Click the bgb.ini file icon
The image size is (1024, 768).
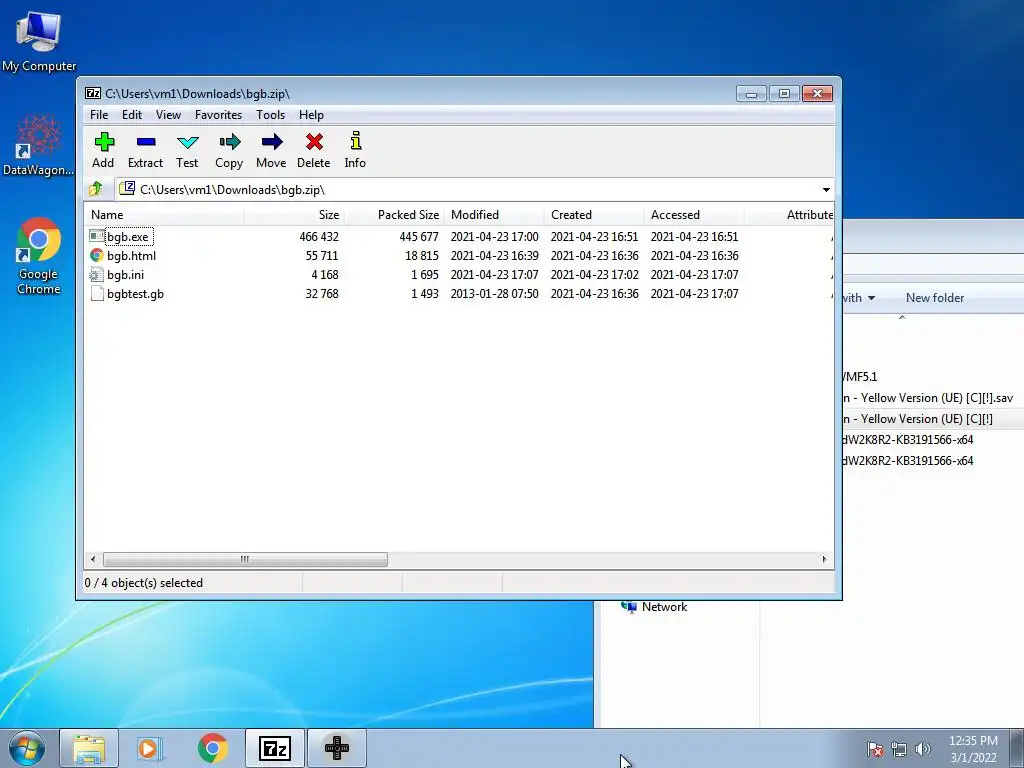tap(97, 274)
